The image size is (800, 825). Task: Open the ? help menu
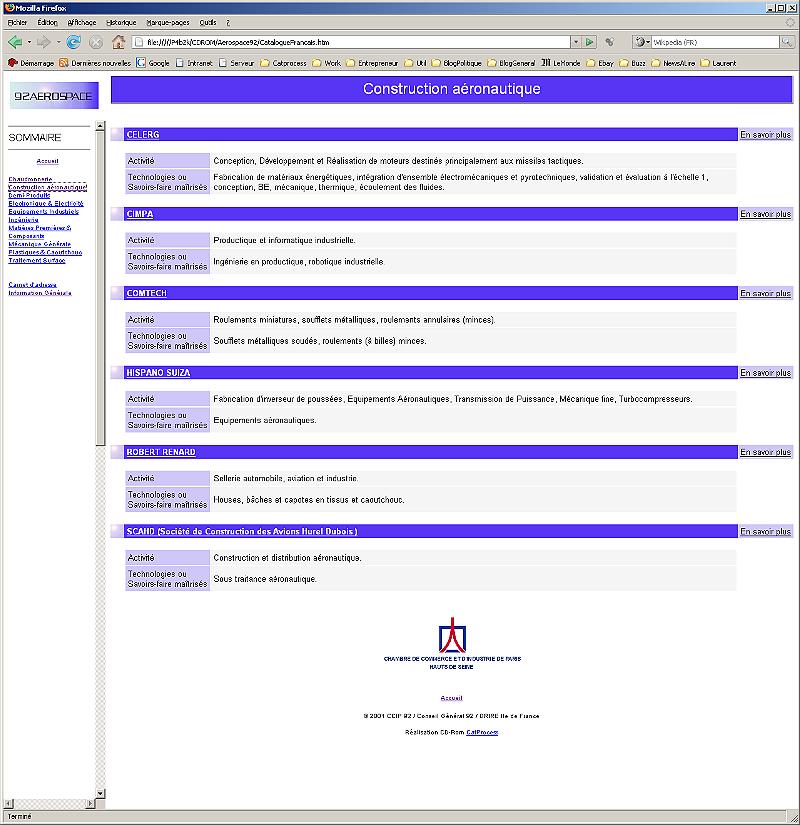click(228, 23)
